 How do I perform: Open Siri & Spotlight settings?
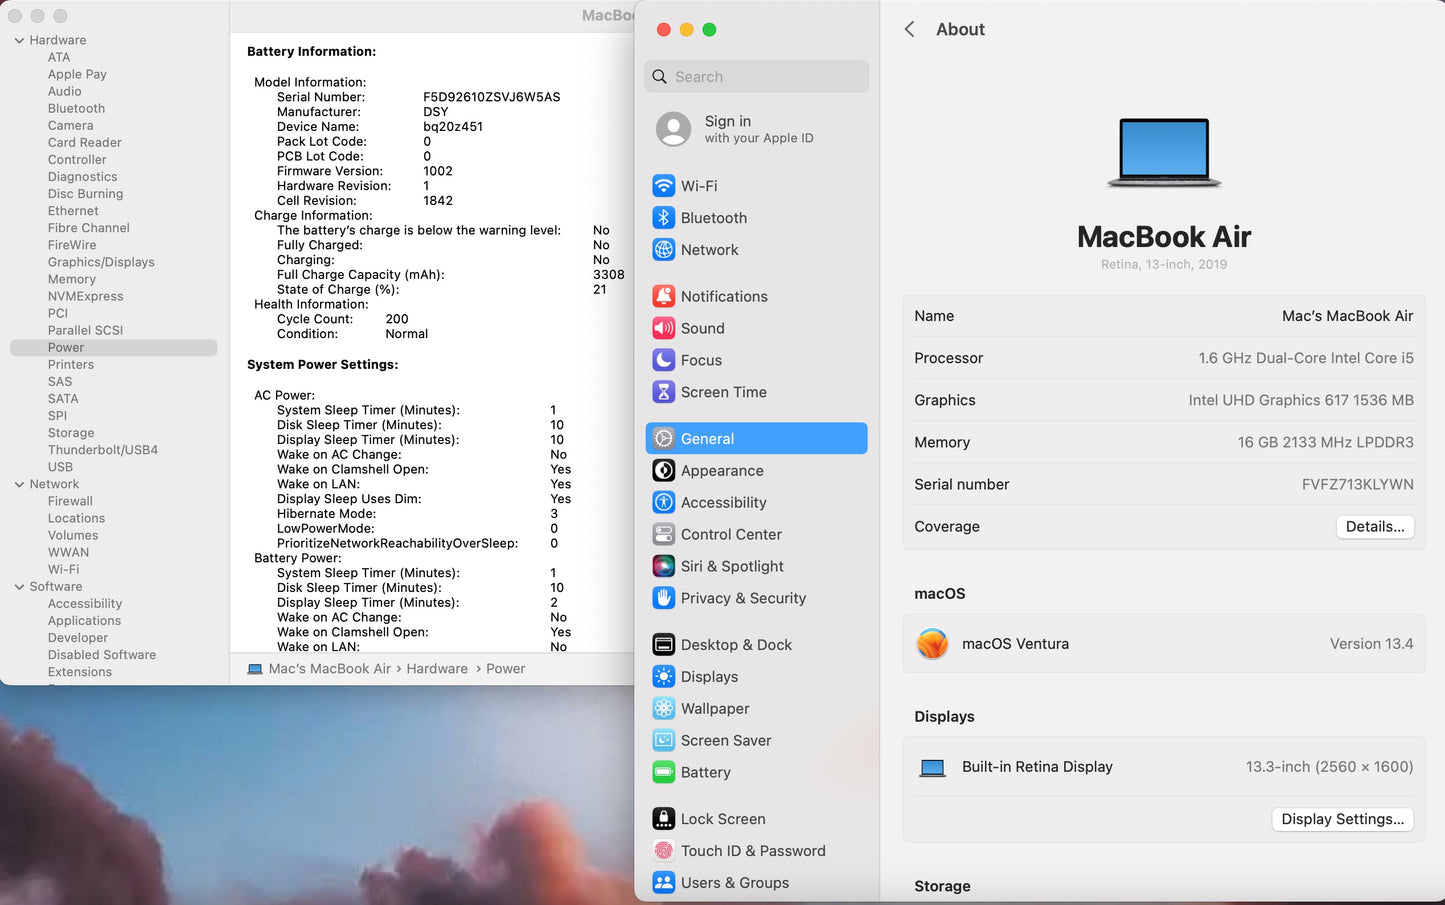click(730, 566)
